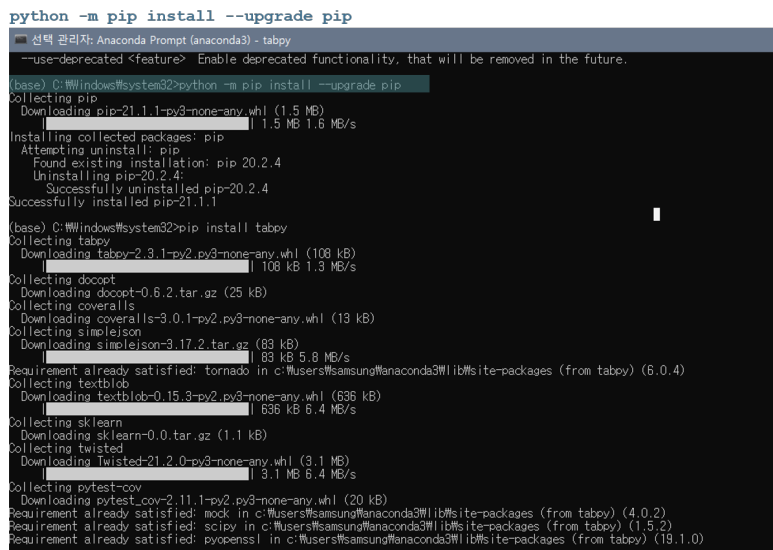Viewport: 773px width, 550px height.
Task: Click the 'pip install tabpy' command line
Action: (148, 228)
